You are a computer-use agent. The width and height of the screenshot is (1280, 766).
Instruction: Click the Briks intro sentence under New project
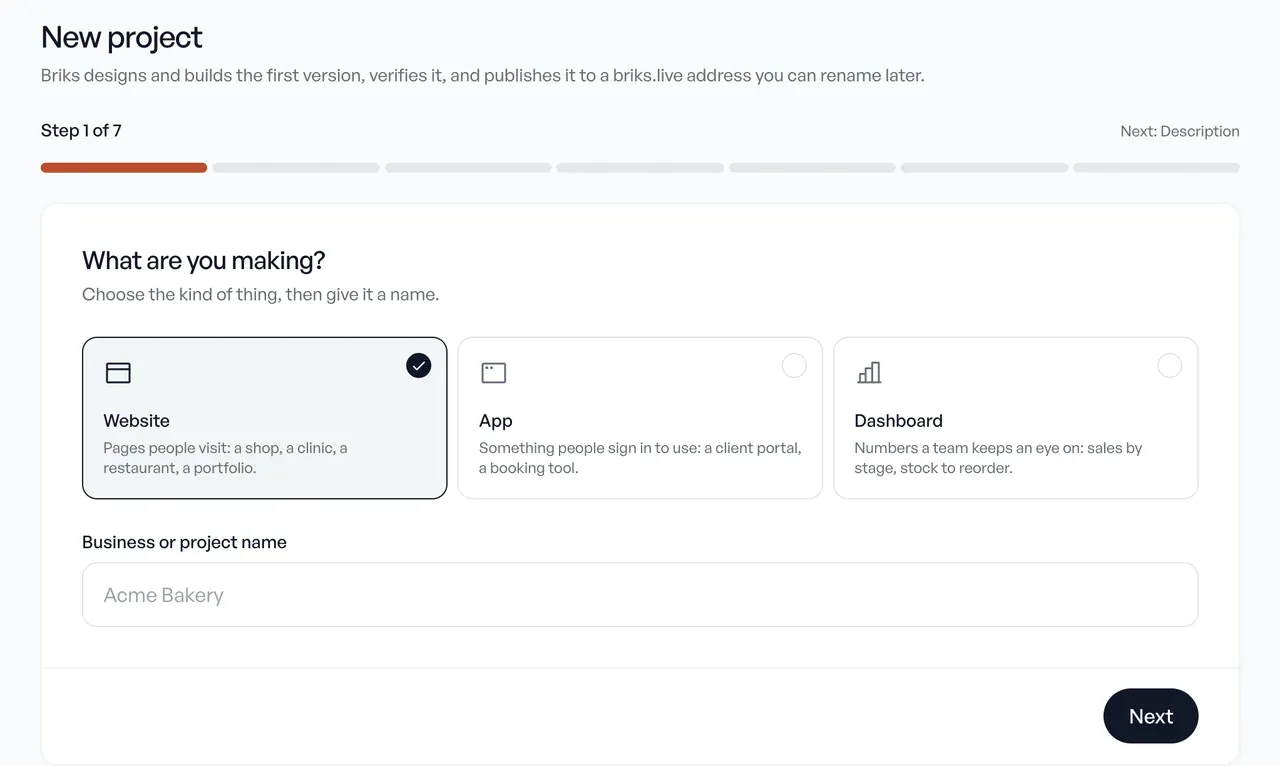pyautogui.click(x=483, y=76)
